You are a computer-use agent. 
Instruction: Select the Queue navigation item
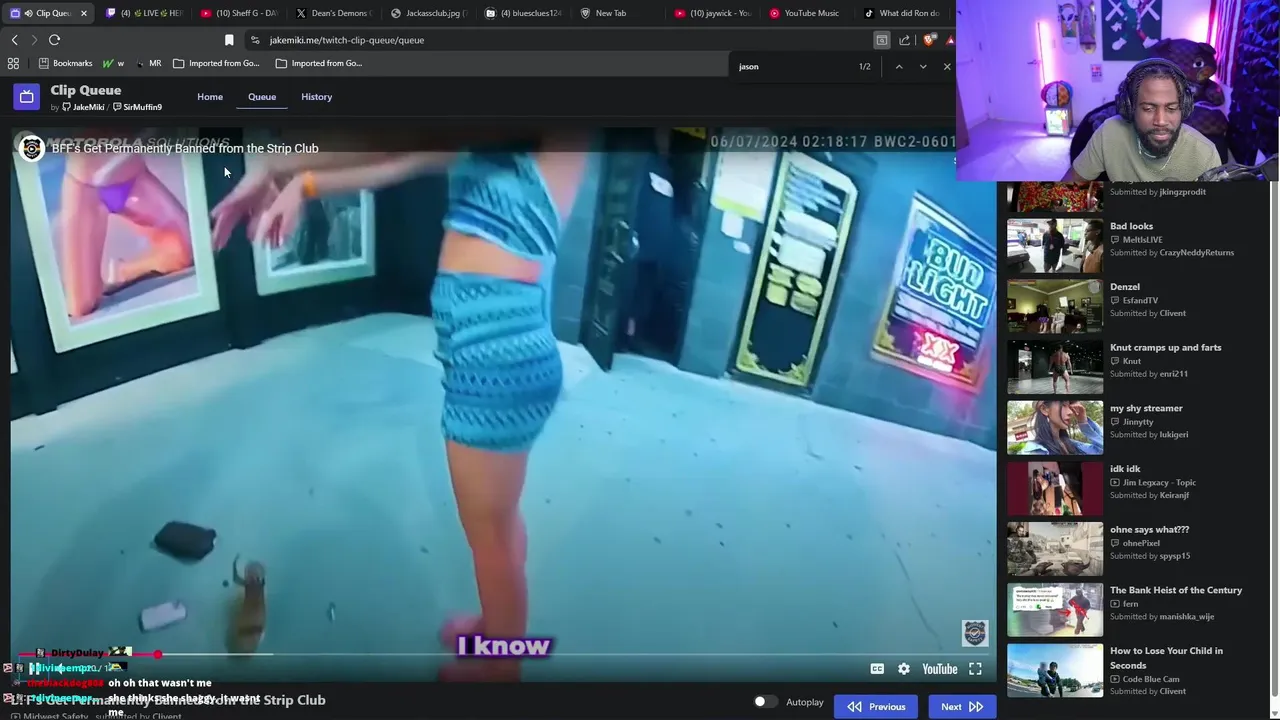(262, 97)
